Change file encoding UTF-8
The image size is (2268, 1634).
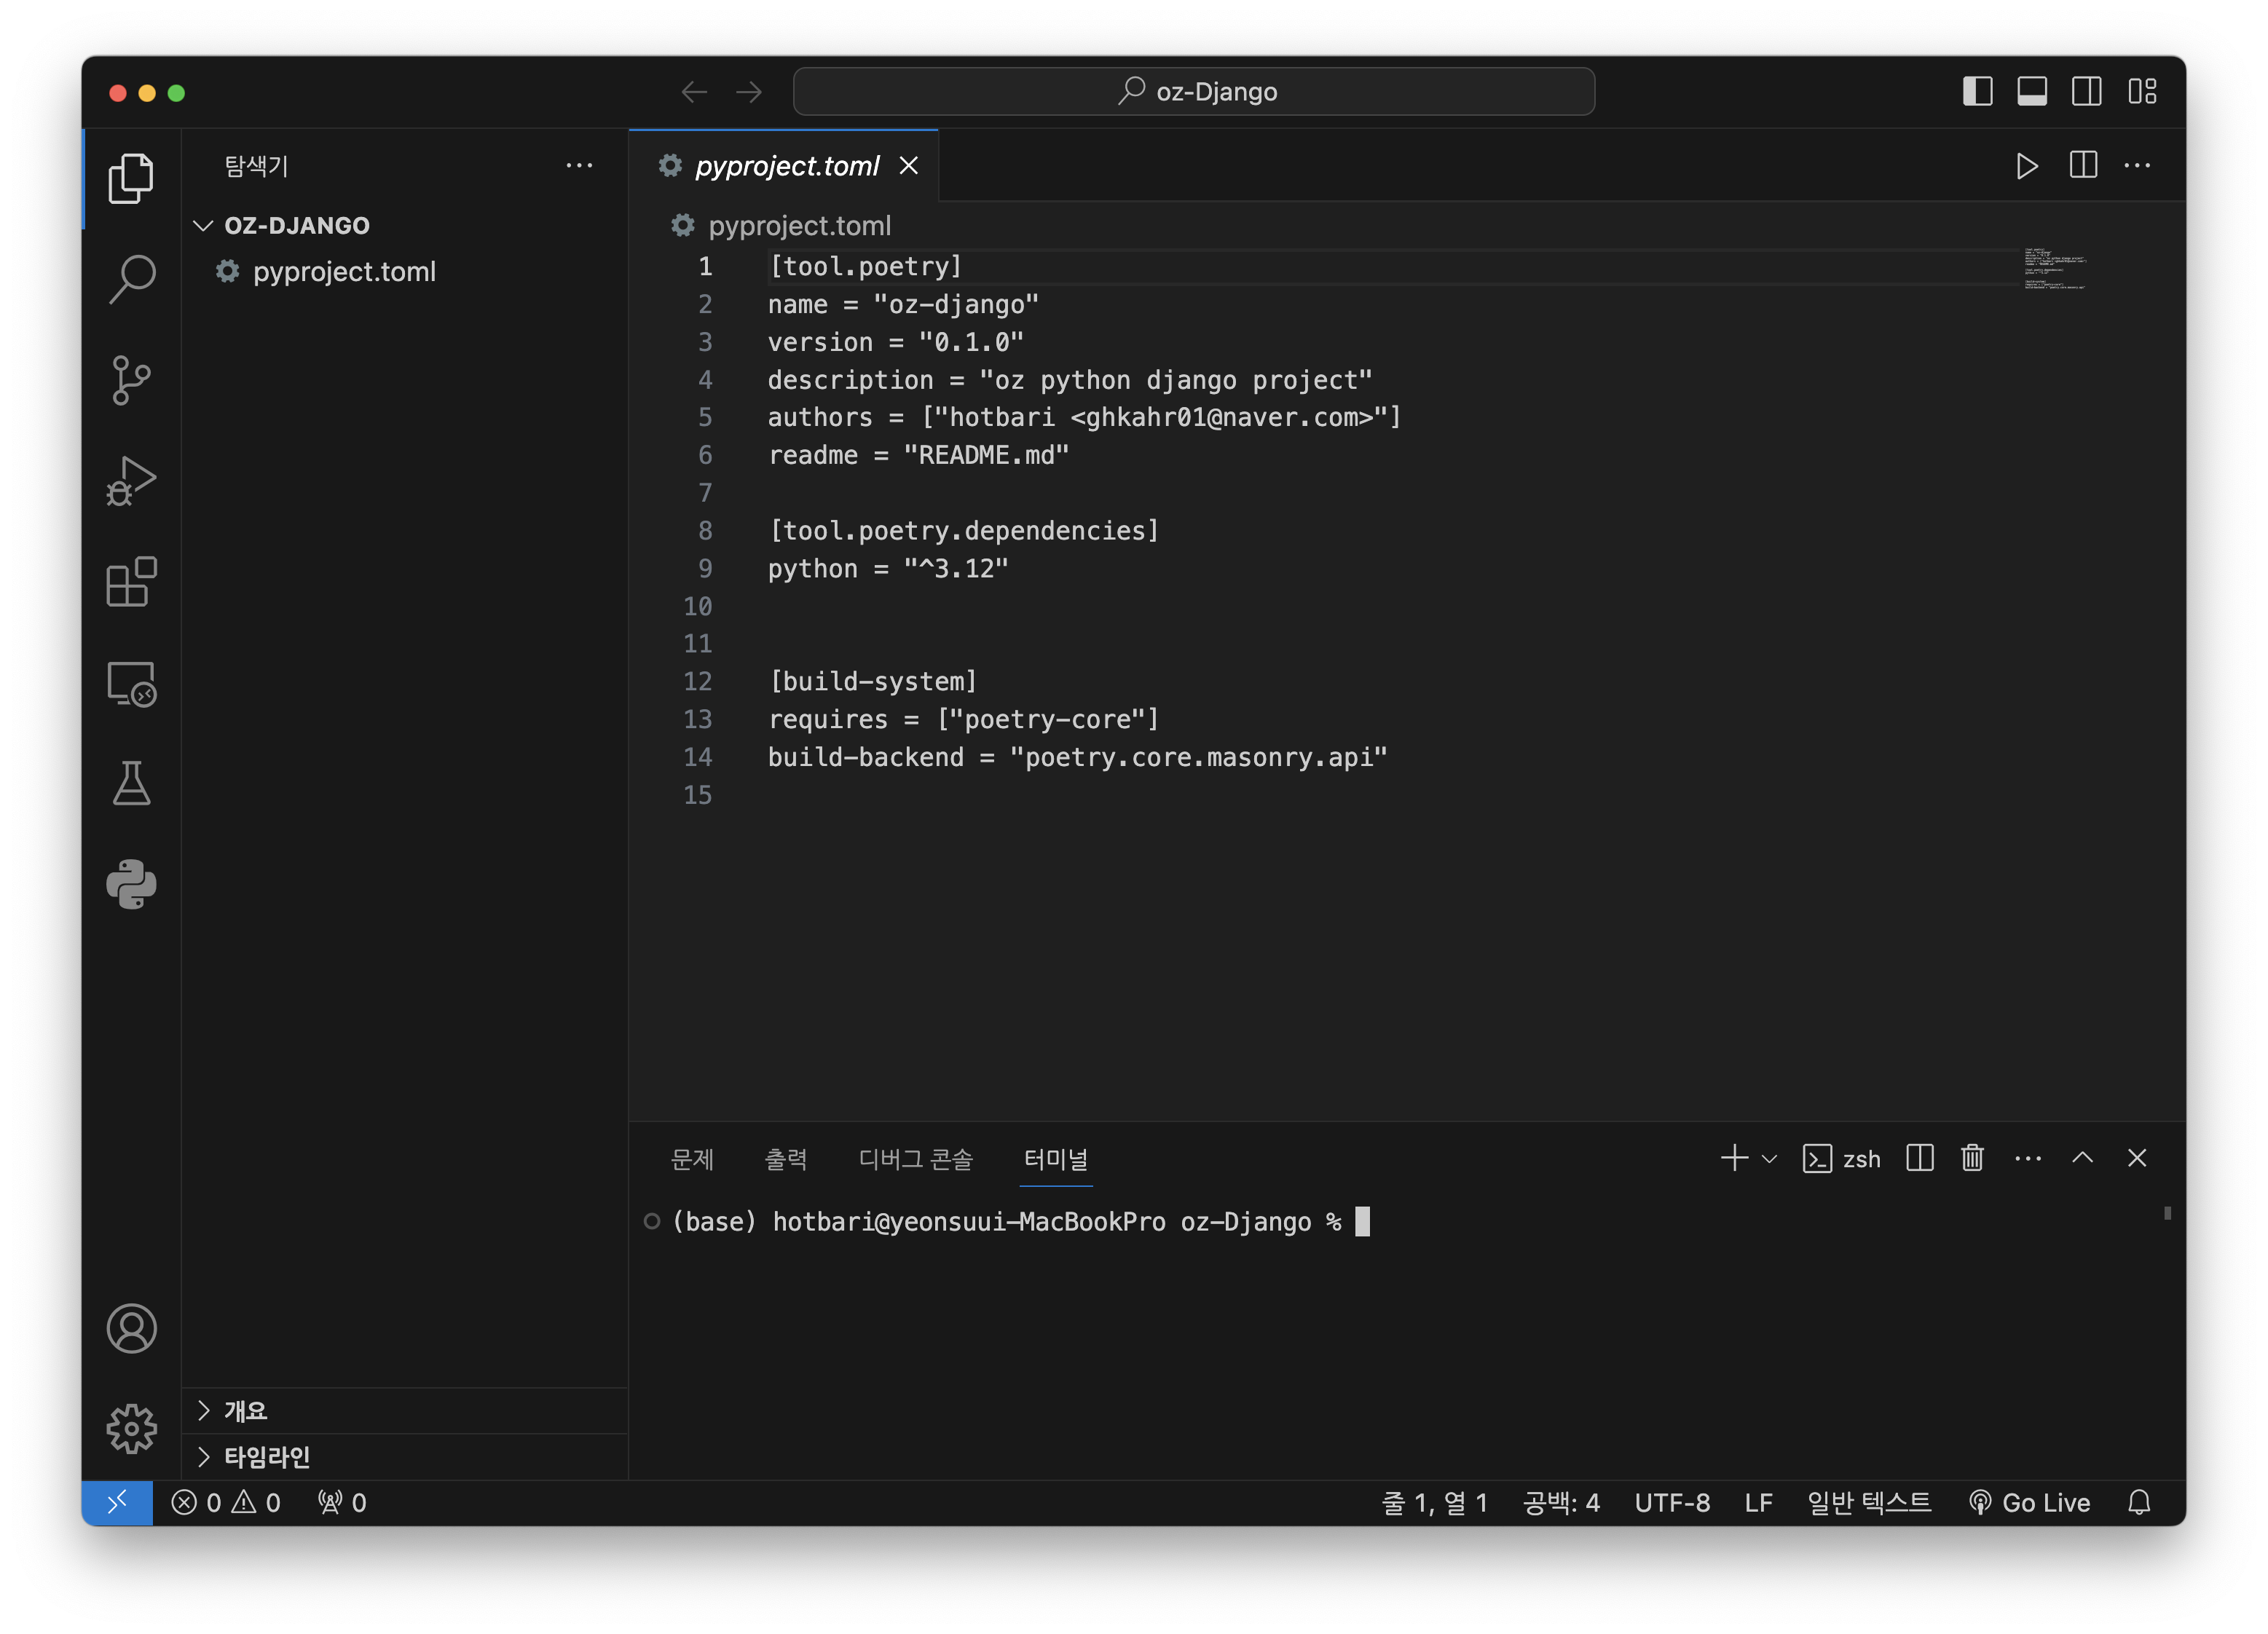click(1672, 1502)
